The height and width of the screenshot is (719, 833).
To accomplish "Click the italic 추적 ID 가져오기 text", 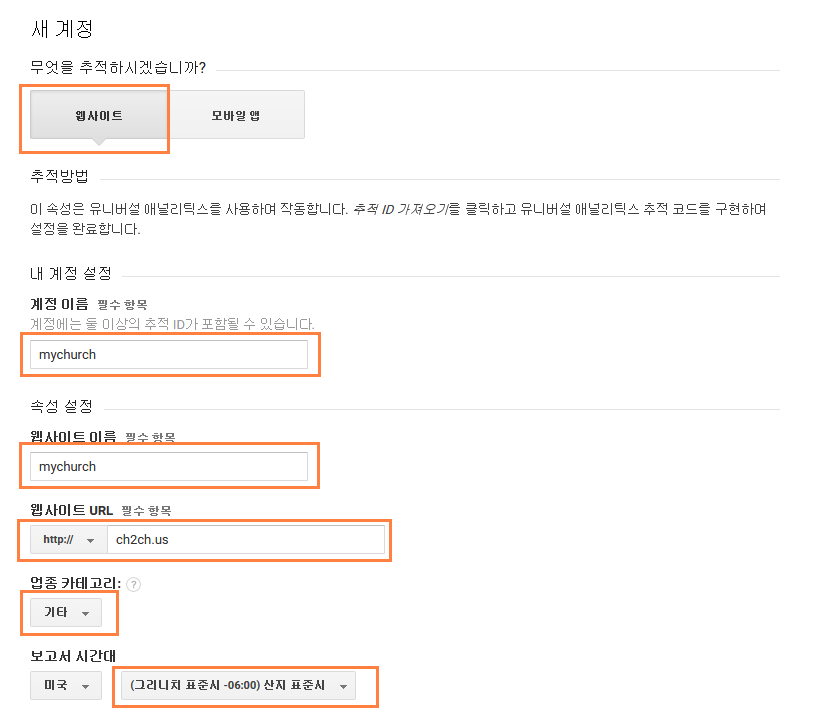I will coord(403,209).
